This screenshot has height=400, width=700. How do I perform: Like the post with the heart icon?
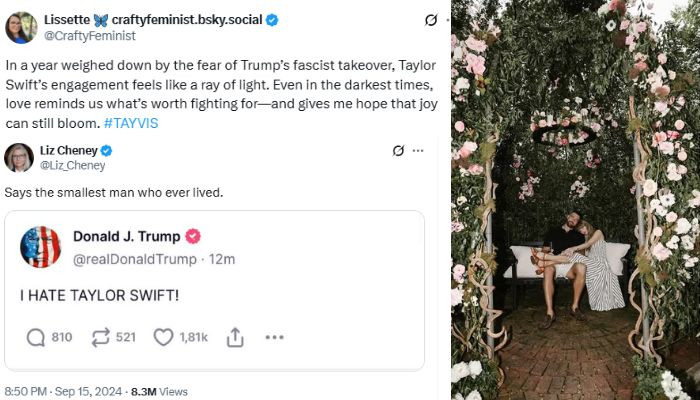(x=164, y=337)
